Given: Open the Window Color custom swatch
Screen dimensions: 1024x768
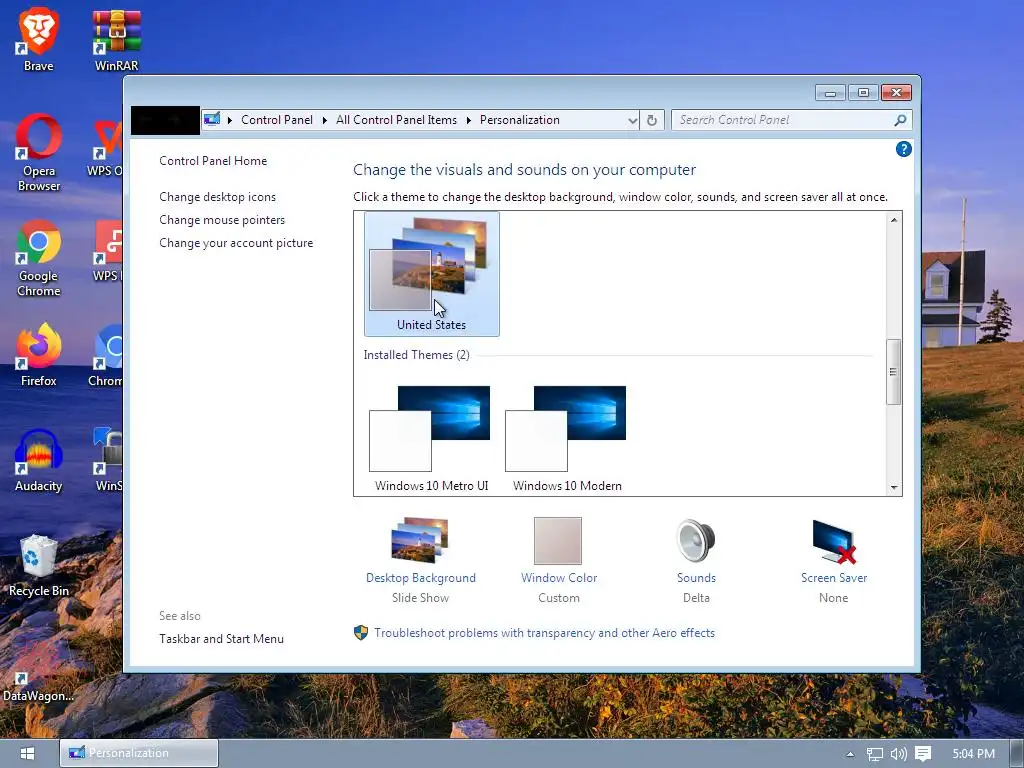Looking at the screenshot, I should click(558, 541).
